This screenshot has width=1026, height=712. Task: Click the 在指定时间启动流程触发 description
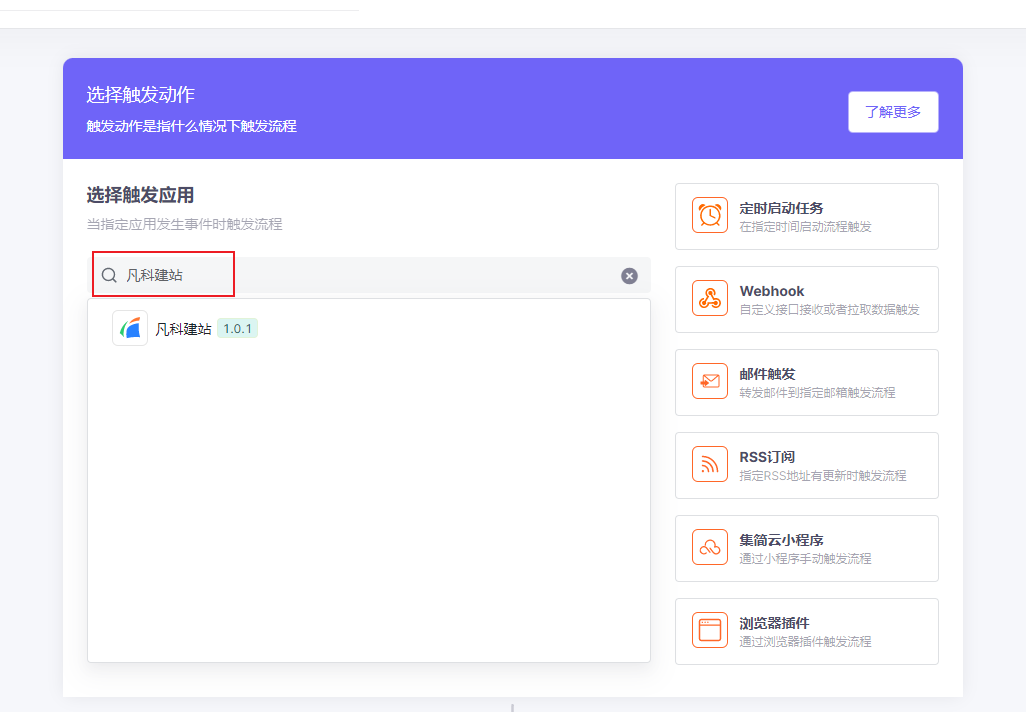[805, 227]
